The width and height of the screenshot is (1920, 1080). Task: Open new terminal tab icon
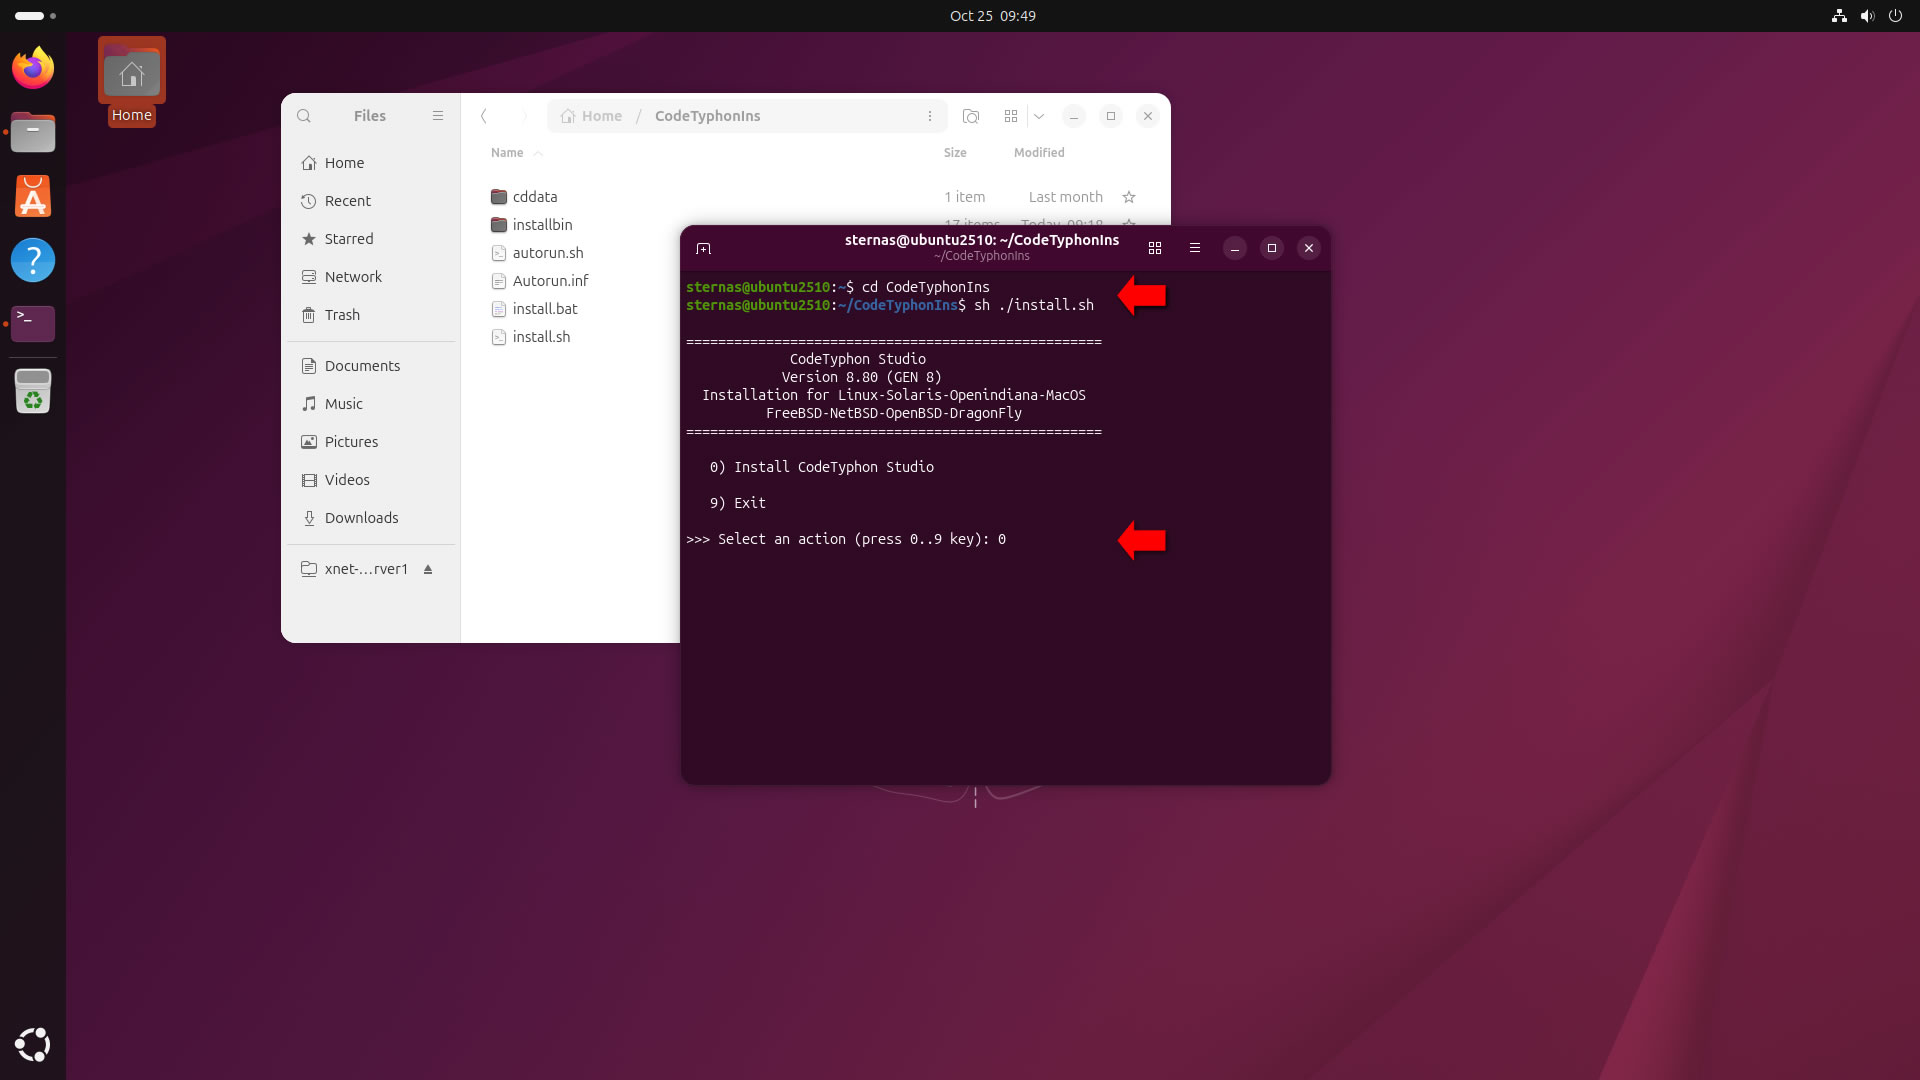[704, 248]
